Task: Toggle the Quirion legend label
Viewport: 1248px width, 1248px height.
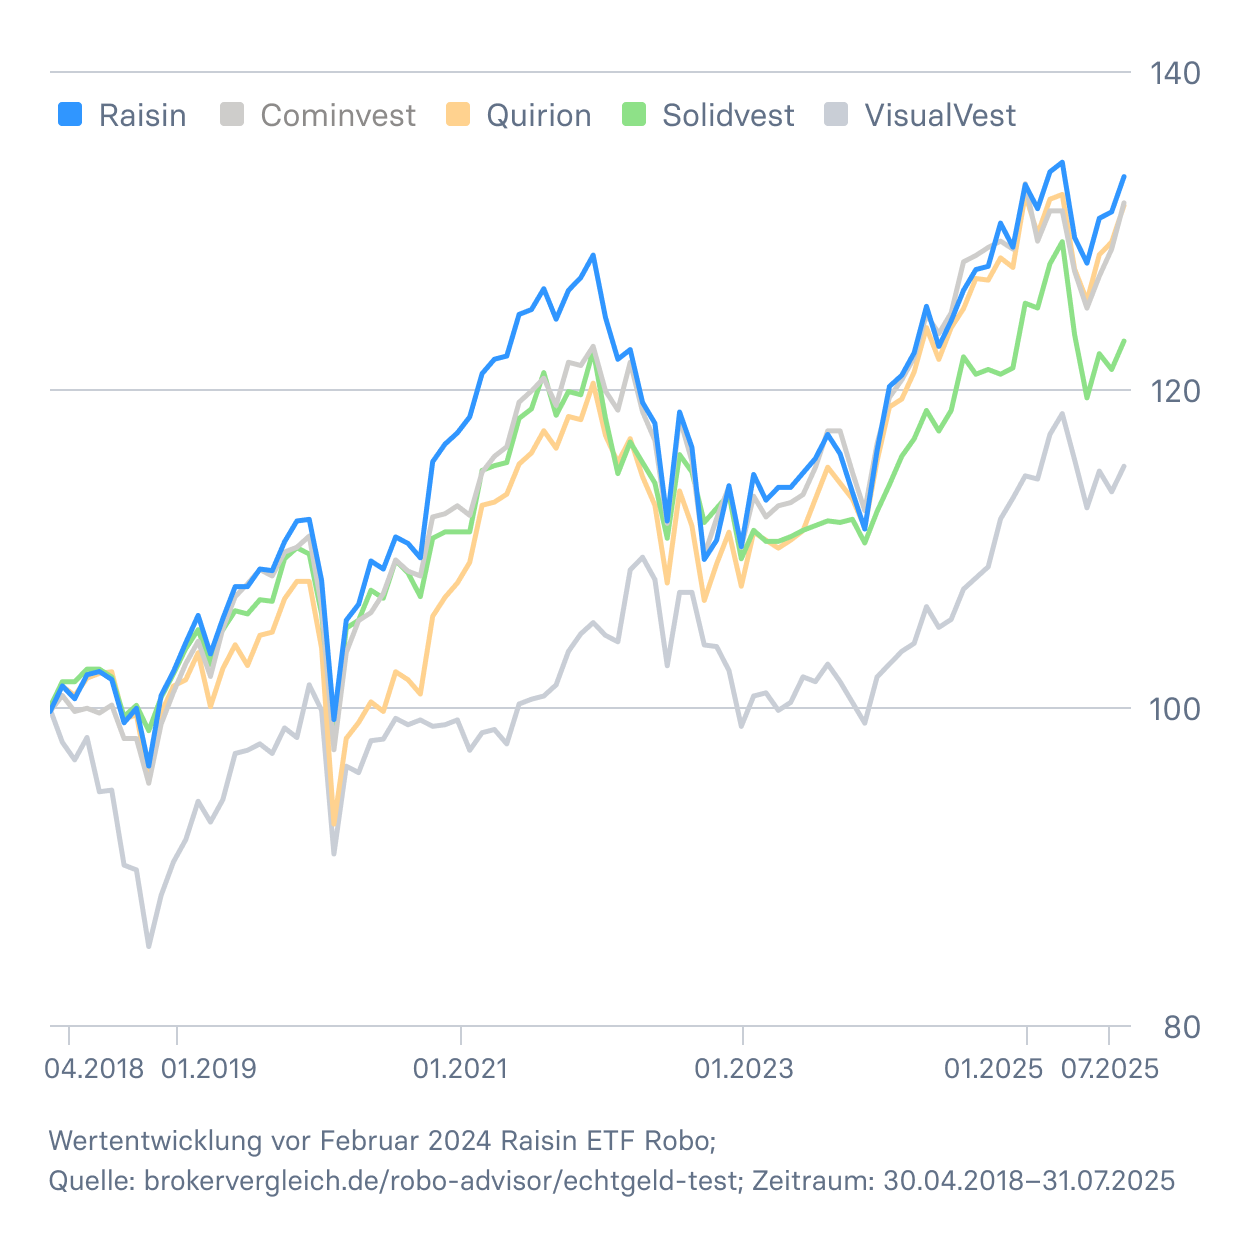Action: (539, 116)
